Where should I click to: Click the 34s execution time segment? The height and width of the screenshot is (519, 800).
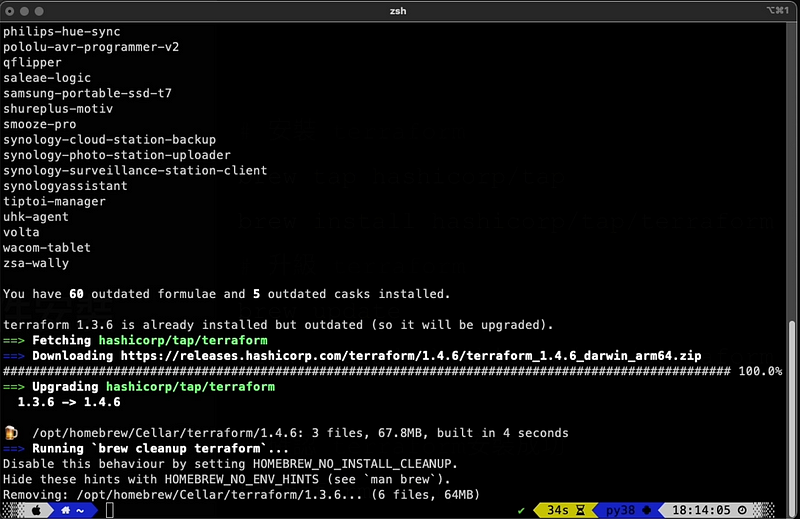tap(557, 510)
